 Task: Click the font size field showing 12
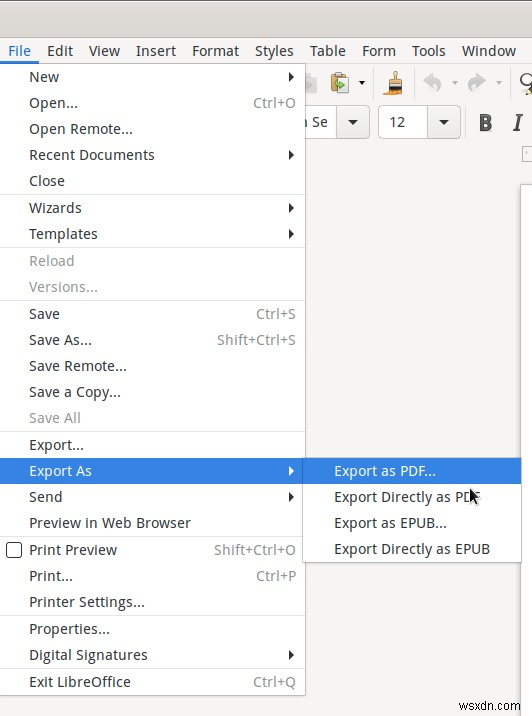pyautogui.click(x=403, y=122)
